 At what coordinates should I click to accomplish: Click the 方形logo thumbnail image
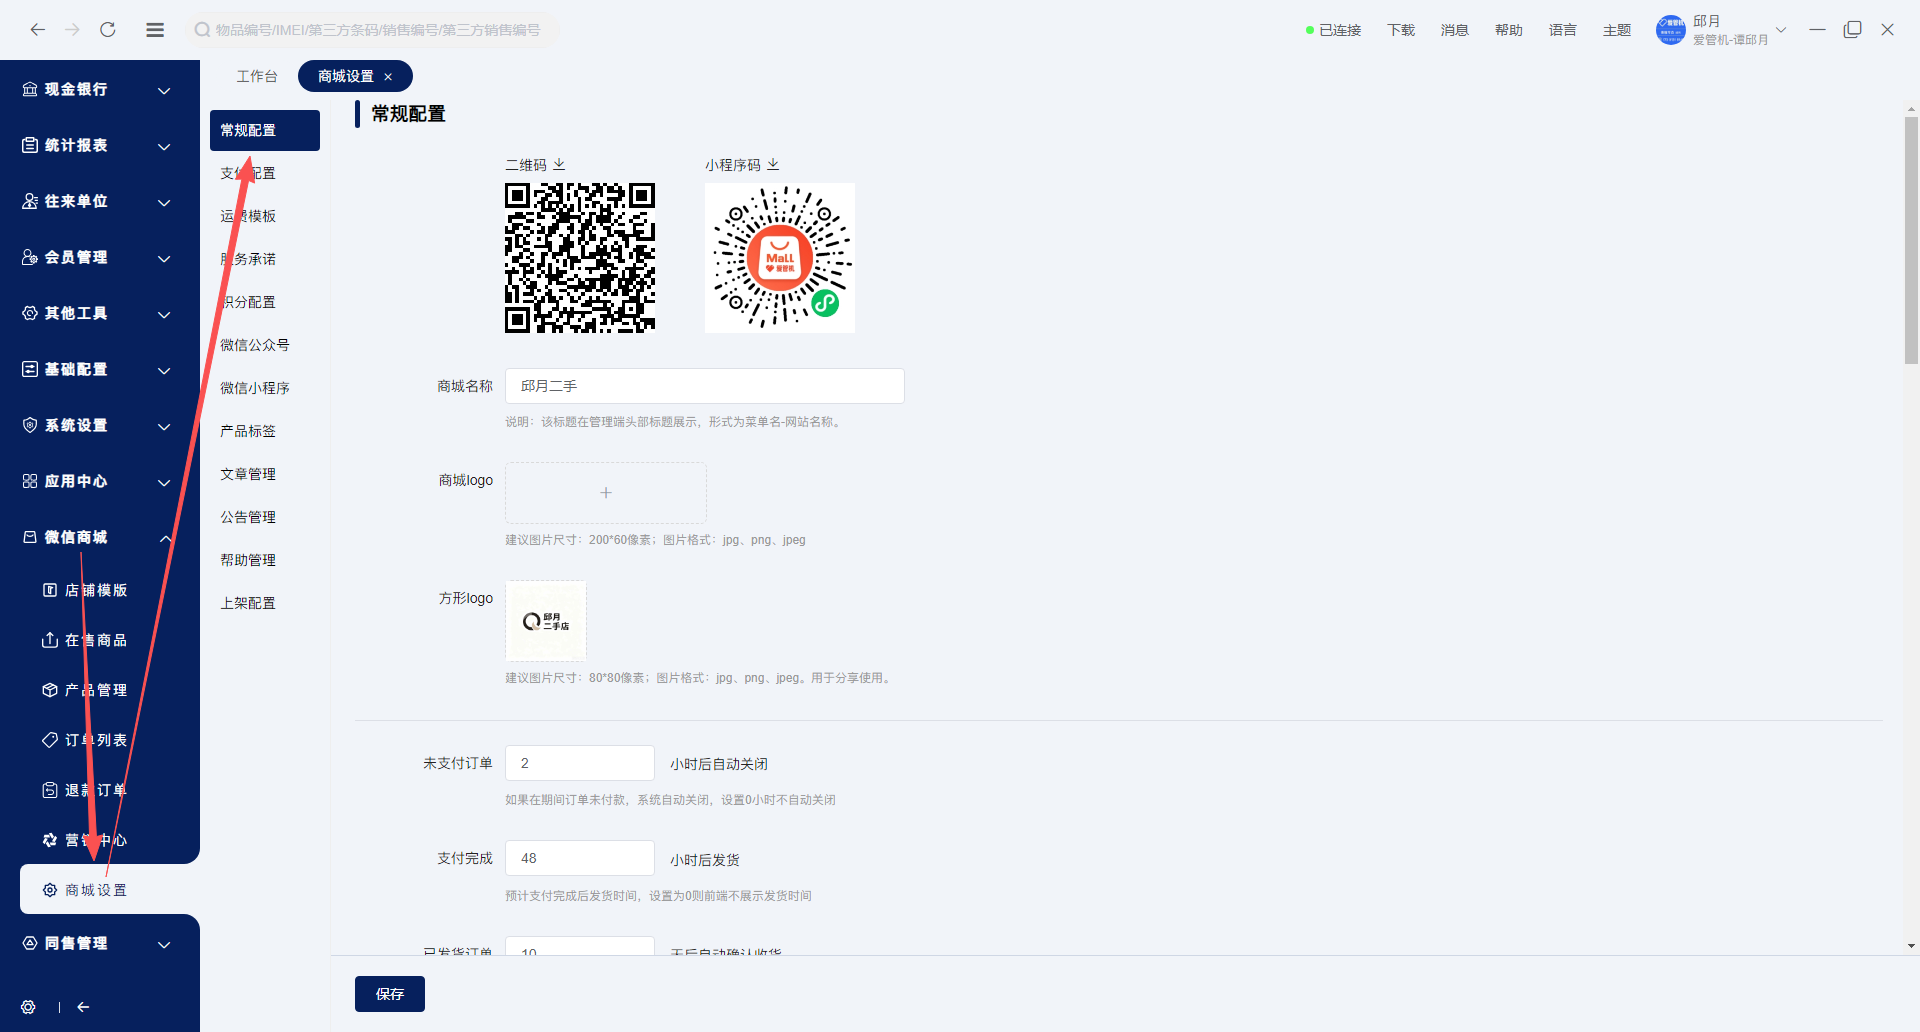pyautogui.click(x=546, y=621)
